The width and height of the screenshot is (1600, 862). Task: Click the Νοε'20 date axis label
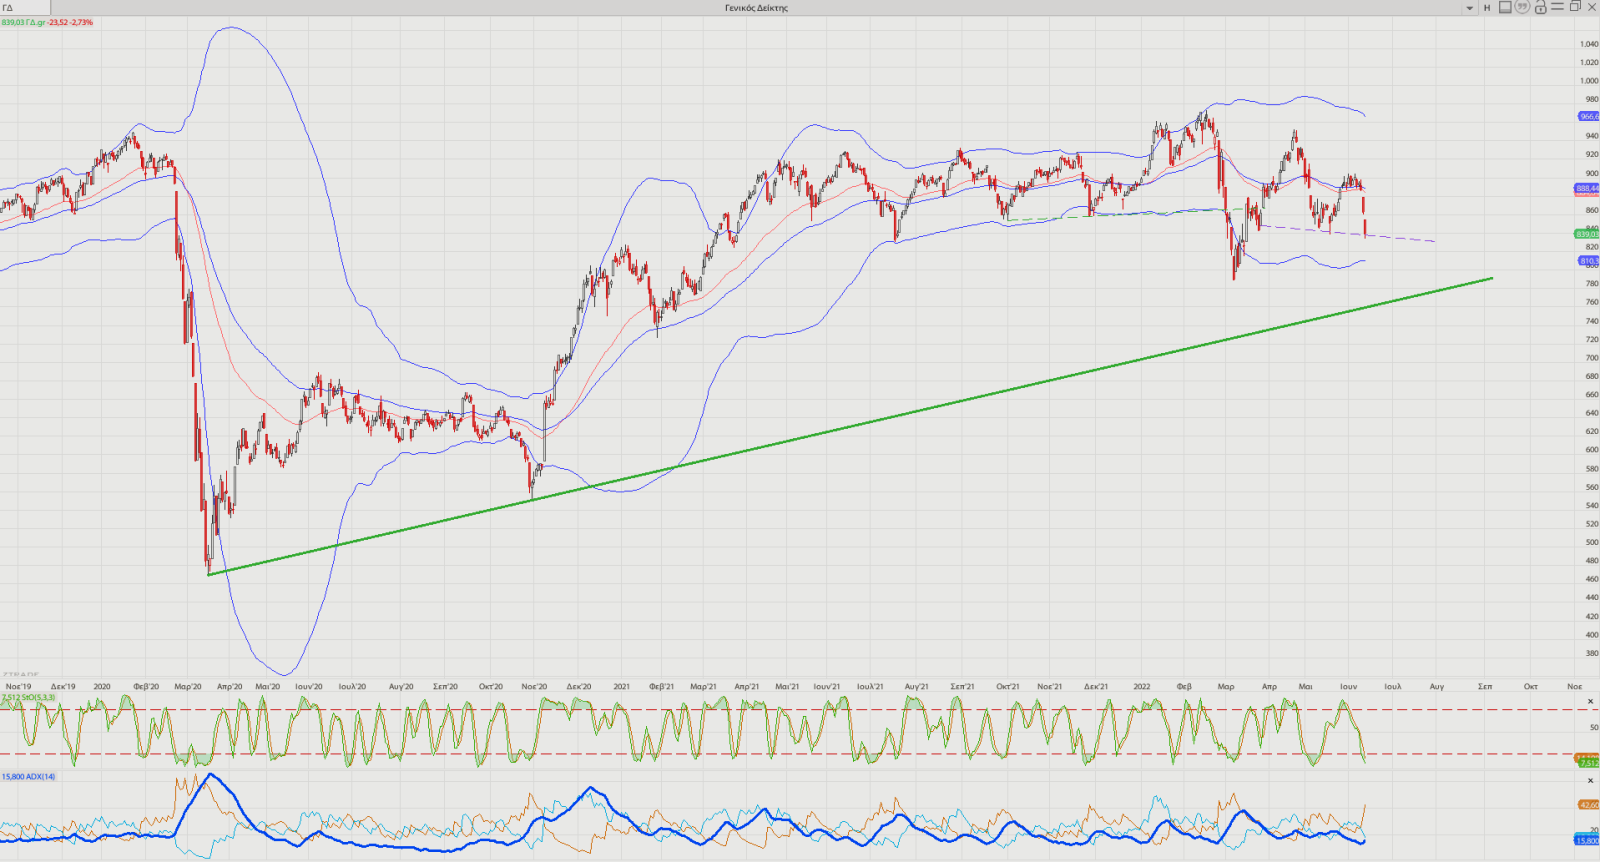534,687
